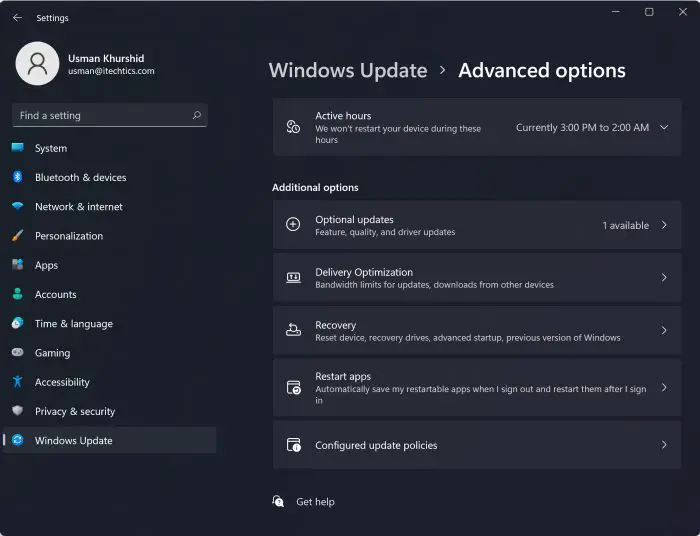Open Recovery options
700x536 pixels.
coord(477,330)
